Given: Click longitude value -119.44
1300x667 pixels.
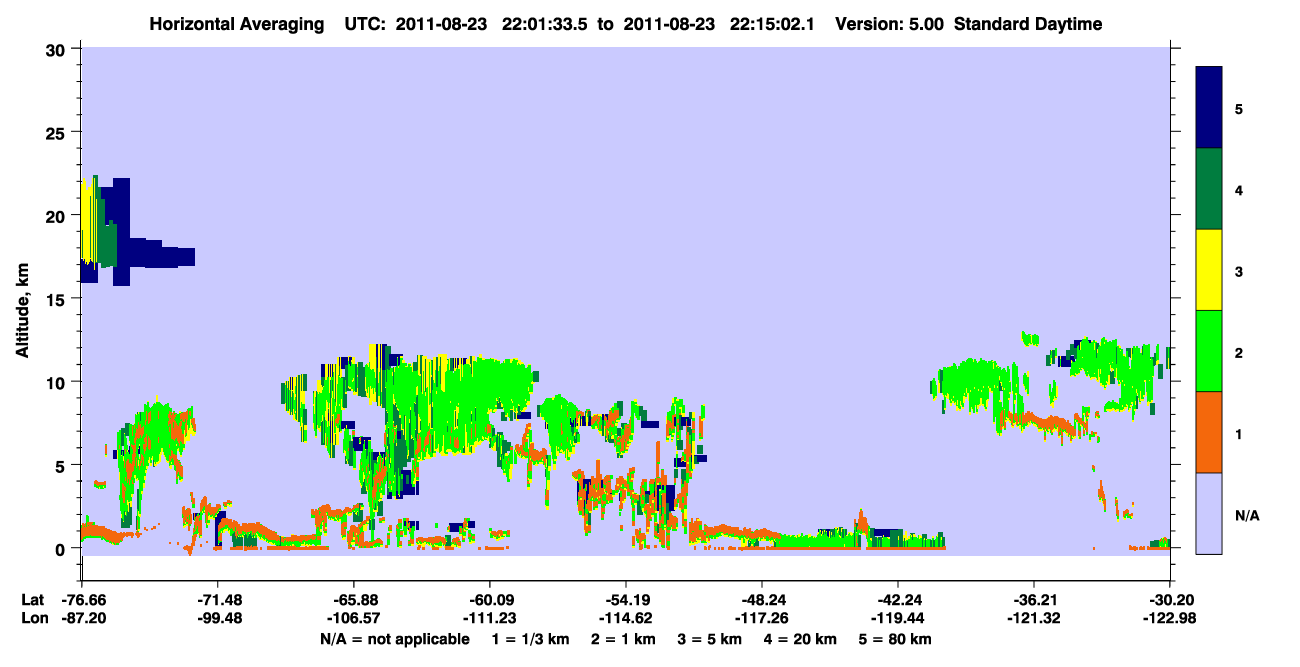Looking at the screenshot, I should [x=898, y=618].
